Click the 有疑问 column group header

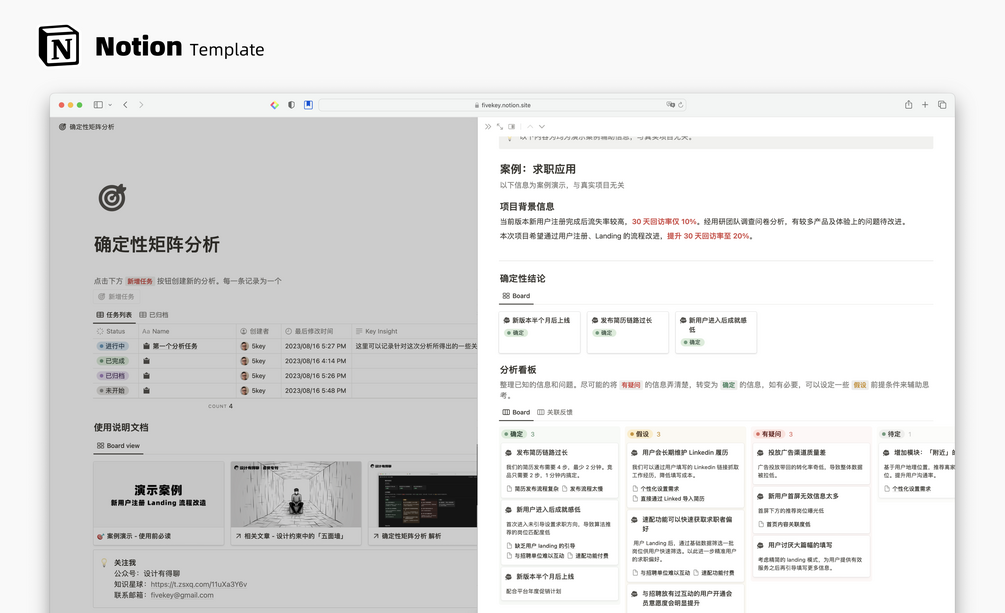point(768,434)
